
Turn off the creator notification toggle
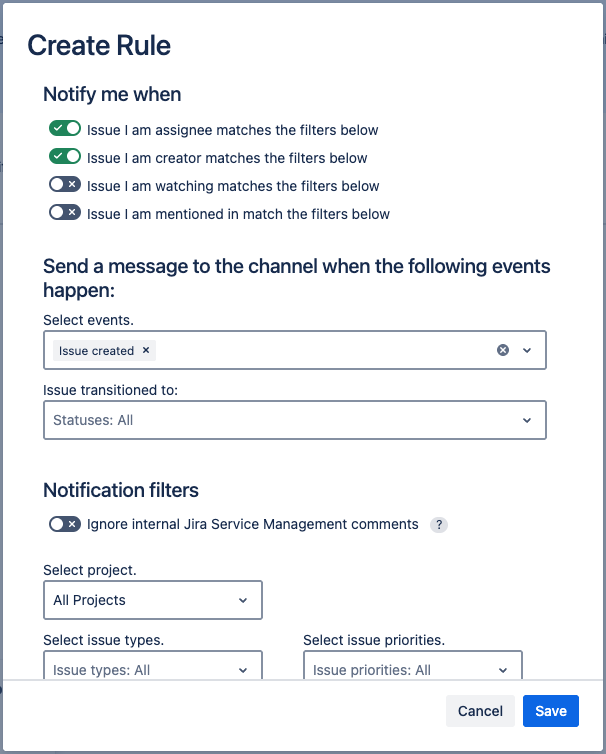point(65,157)
